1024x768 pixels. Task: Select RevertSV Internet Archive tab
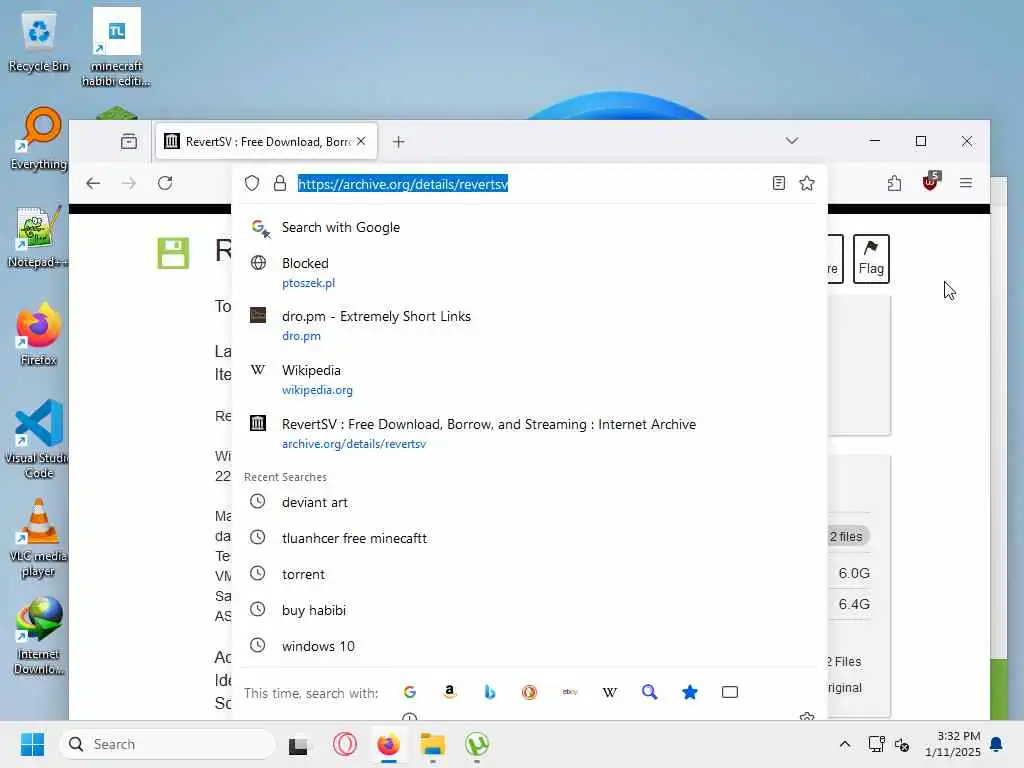pyautogui.click(x=266, y=142)
